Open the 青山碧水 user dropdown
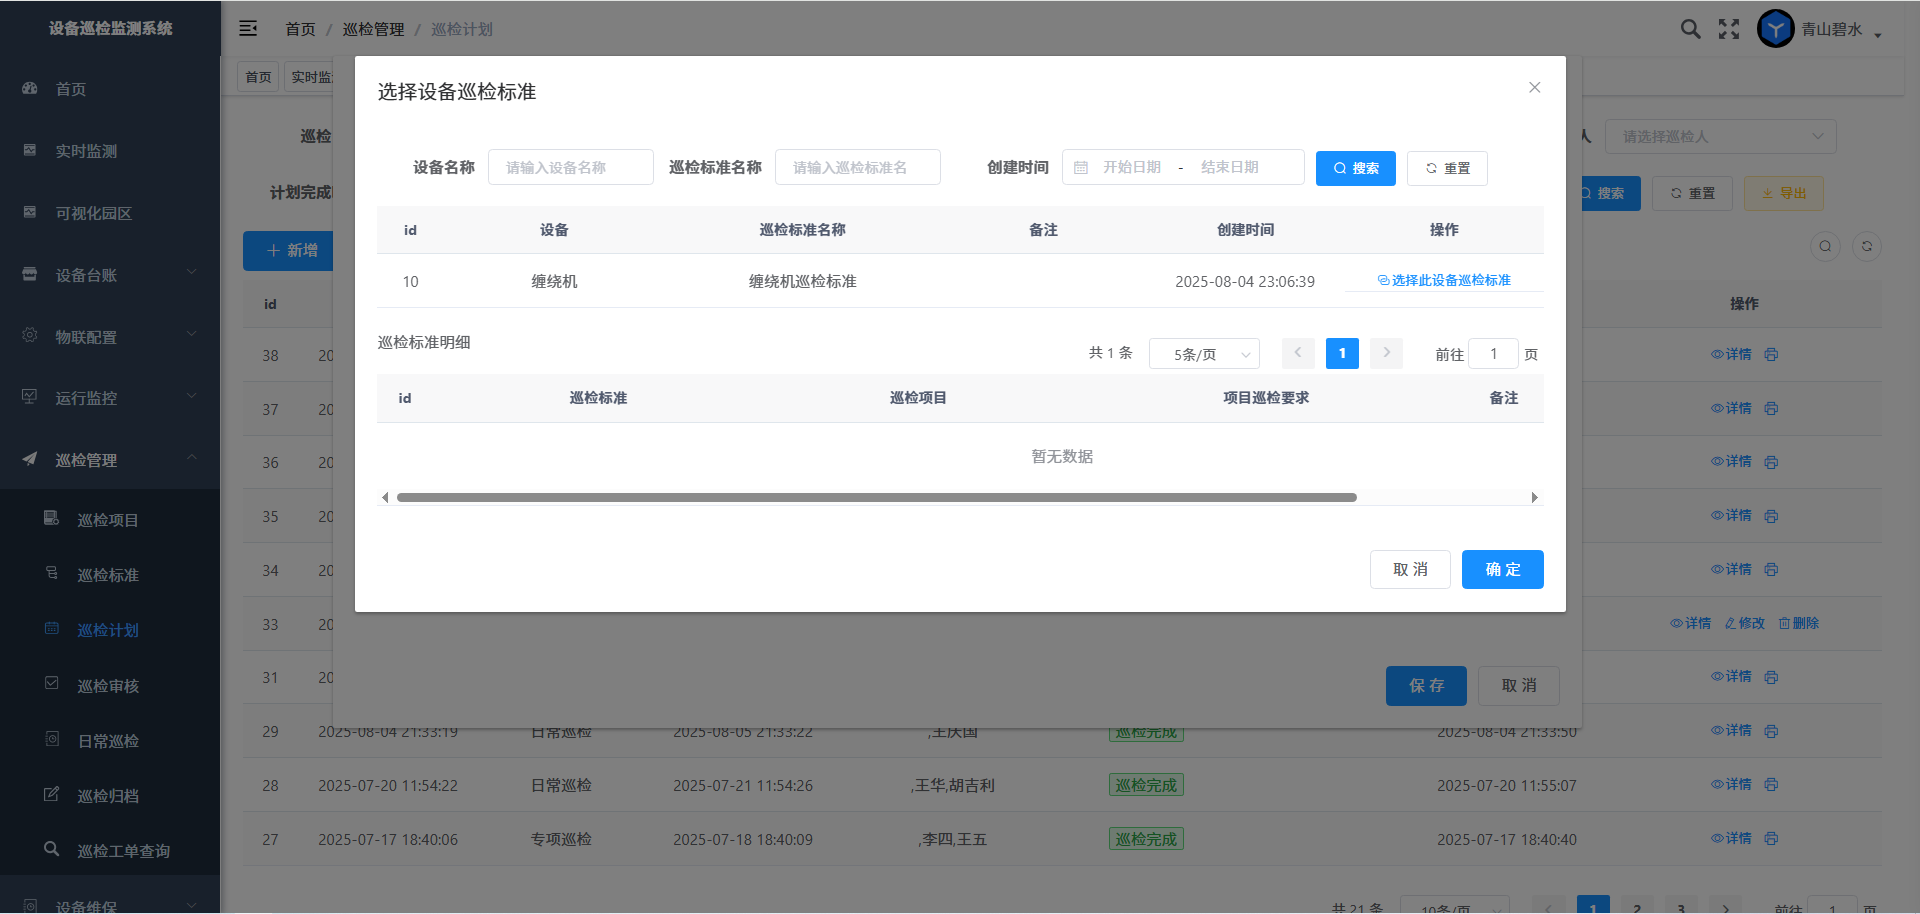The width and height of the screenshot is (1920, 914). click(x=1840, y=30)
